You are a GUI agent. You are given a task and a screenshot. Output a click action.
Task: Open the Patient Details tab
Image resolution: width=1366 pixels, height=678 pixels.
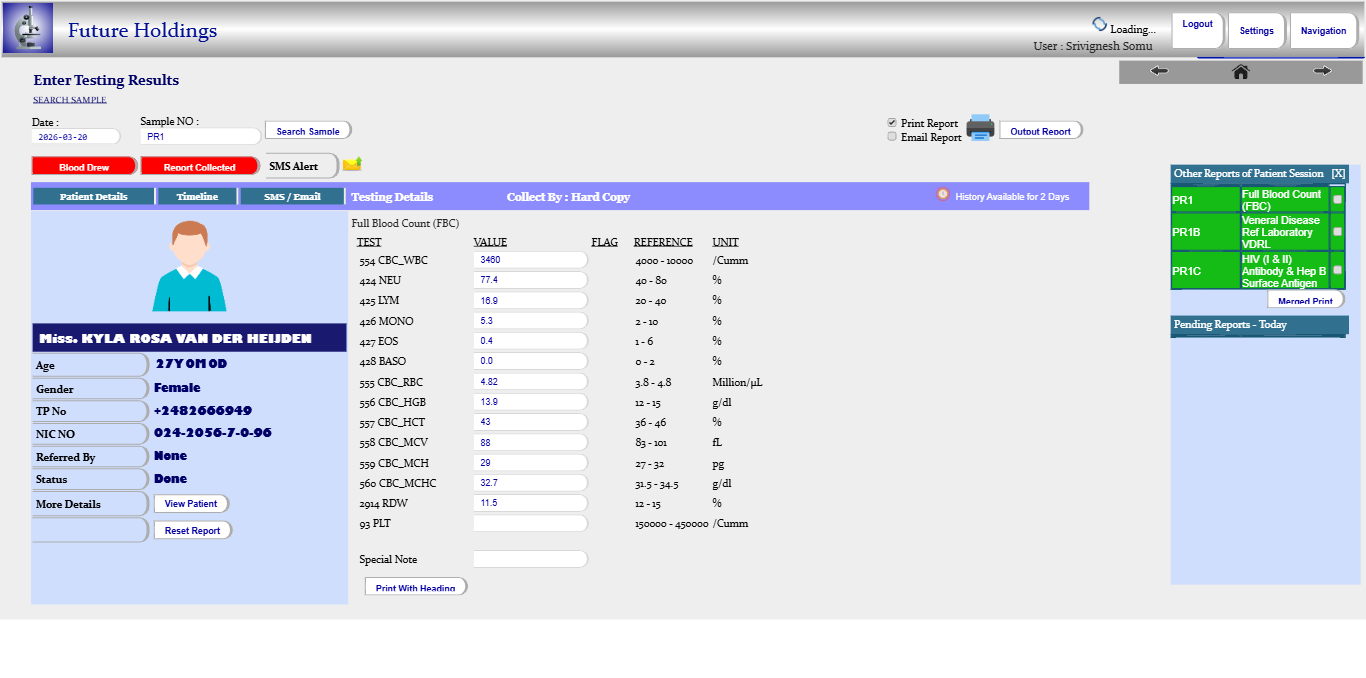93,196
